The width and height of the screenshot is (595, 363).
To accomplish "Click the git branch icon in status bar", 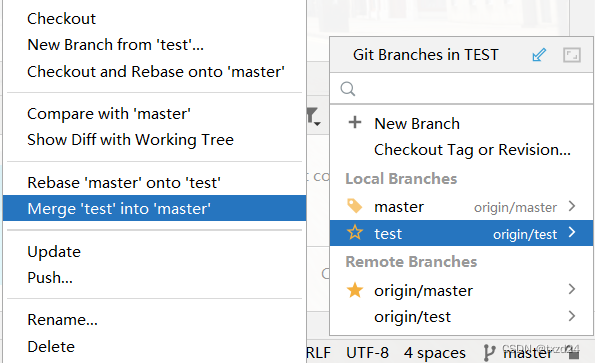I will click(x=489, y=352).
